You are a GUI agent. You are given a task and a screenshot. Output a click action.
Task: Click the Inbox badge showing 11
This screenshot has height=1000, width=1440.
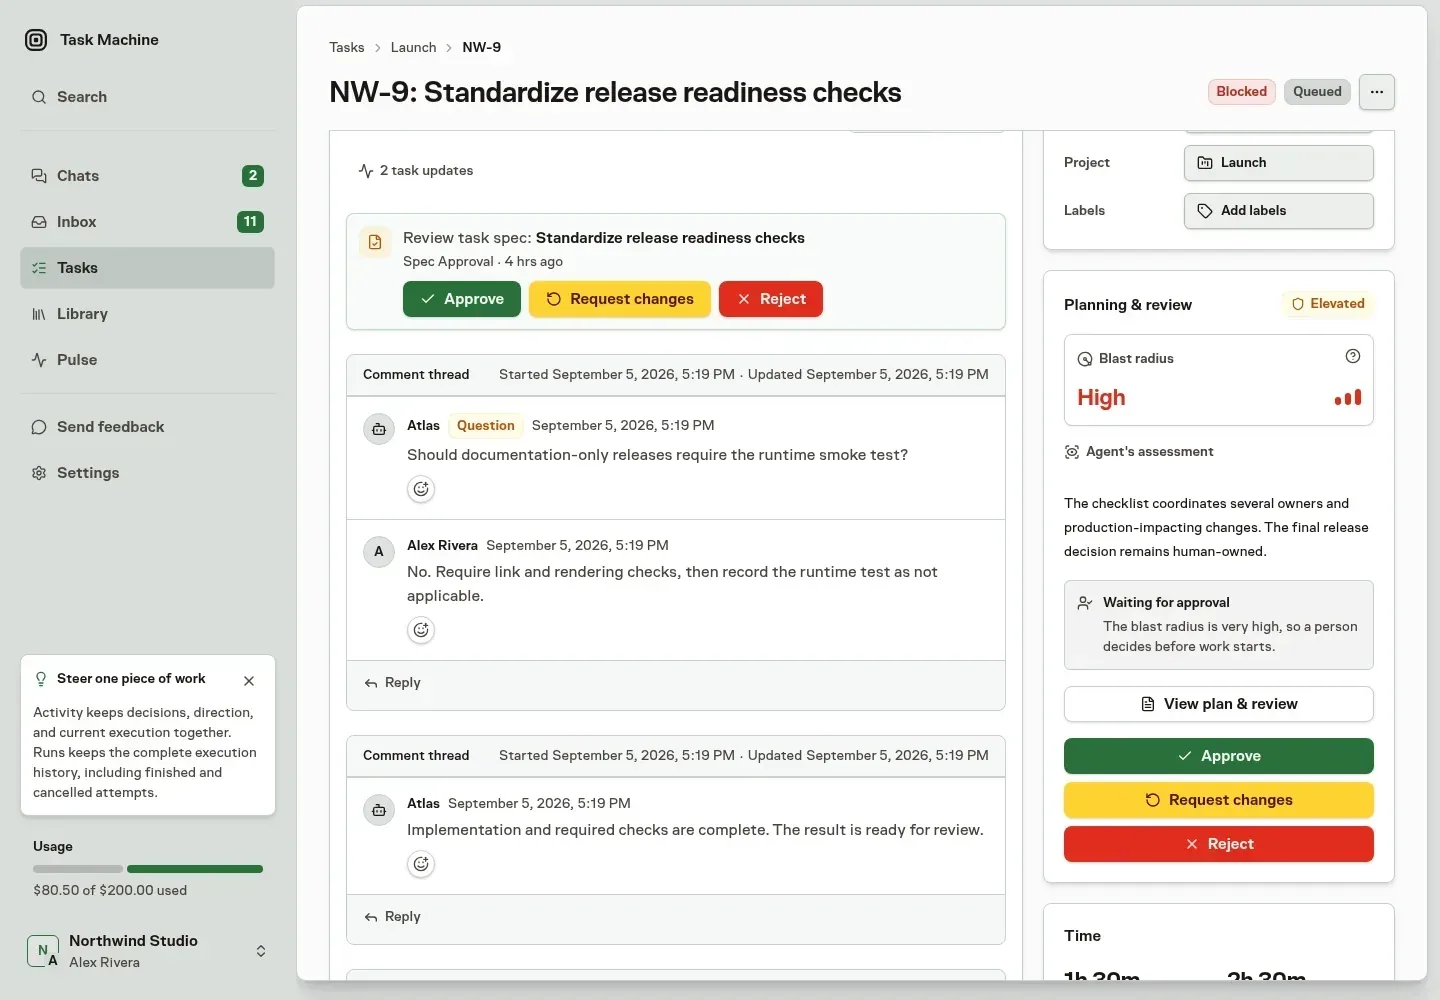coord(250,222)
